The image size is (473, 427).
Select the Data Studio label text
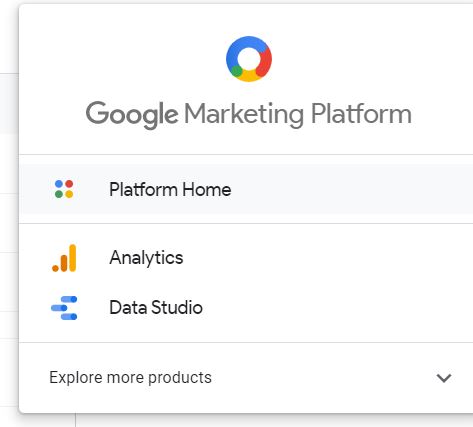156,307
